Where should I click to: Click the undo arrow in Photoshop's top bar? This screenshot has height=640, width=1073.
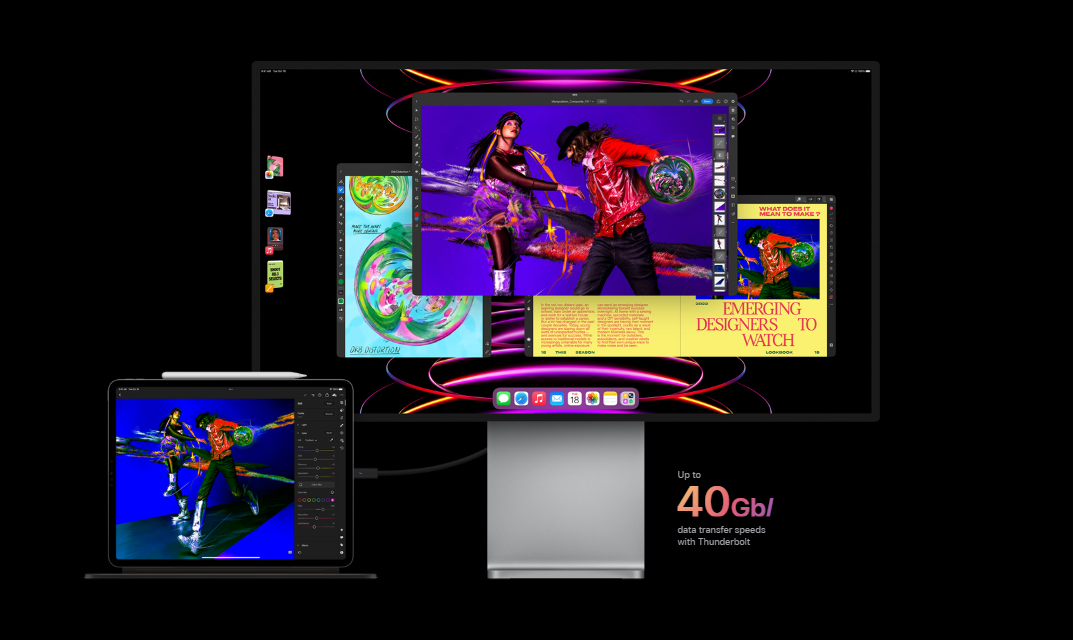[683, 101]
